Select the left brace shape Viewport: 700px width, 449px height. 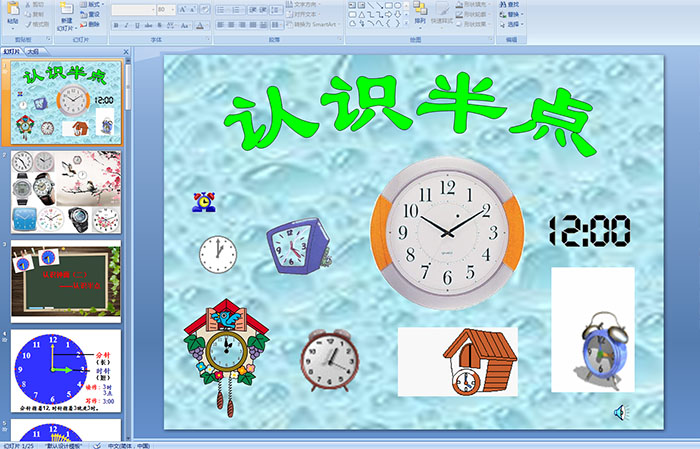coord(388,23)
